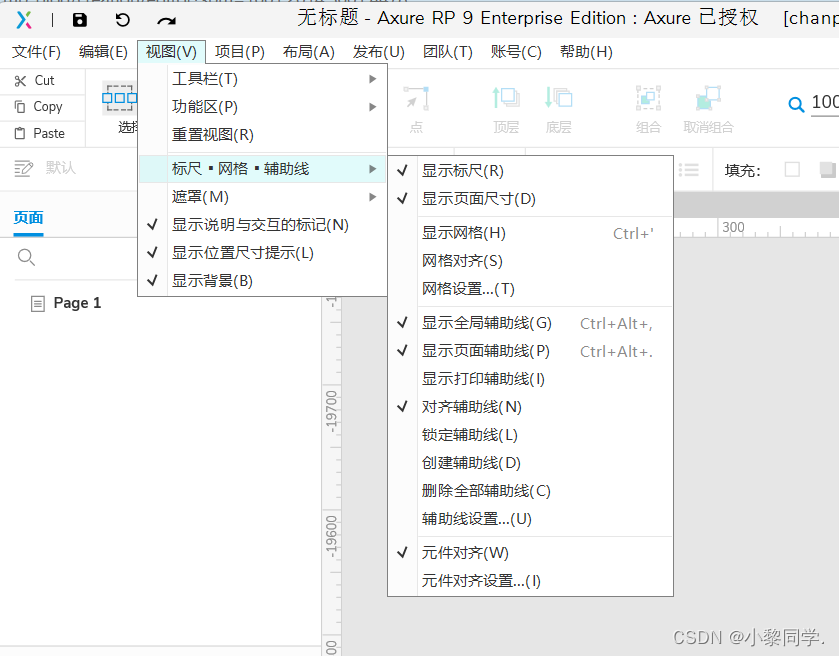Send to back using the 底层 icon
The height and width of the screenshot is (656, 839).
pyautogui.click(x=558, y=98)
